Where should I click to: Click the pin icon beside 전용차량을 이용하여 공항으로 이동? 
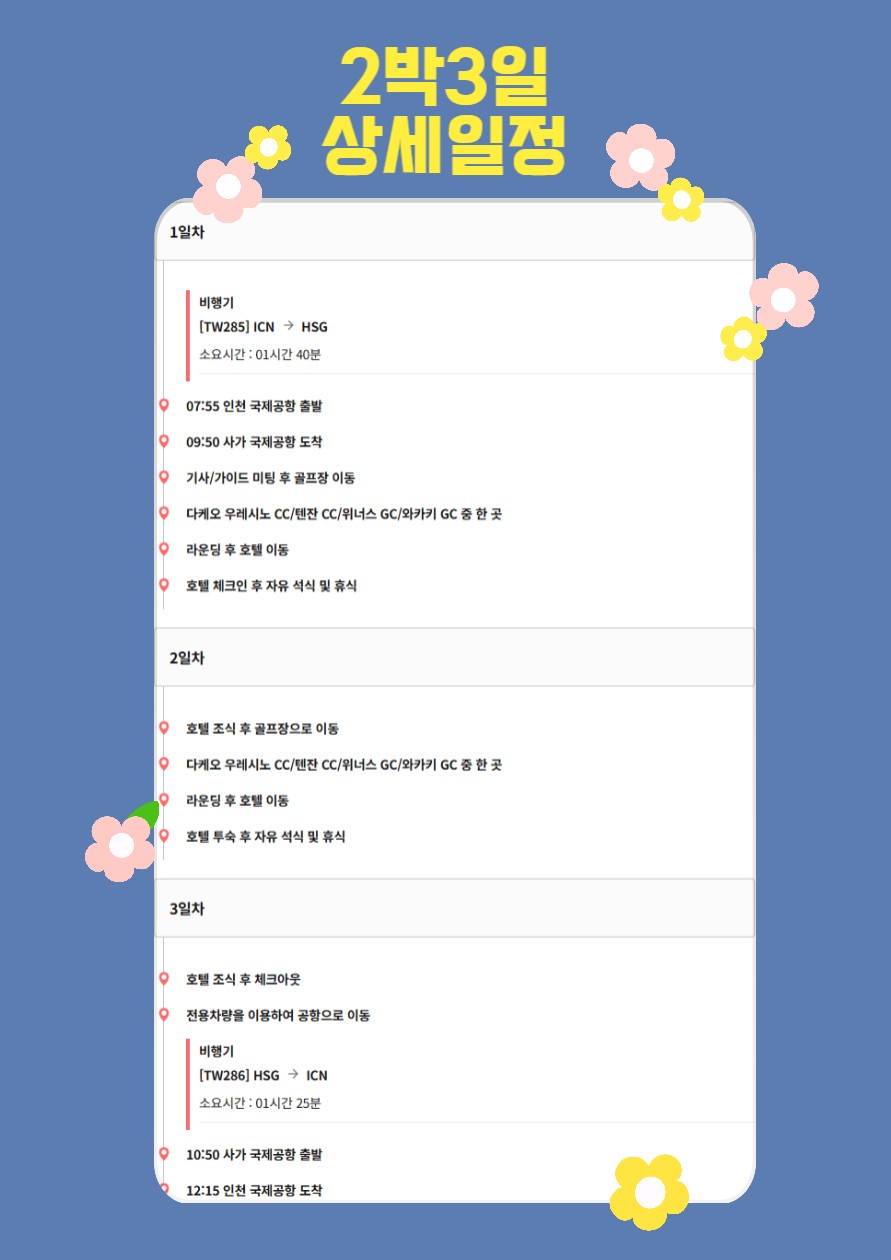164,1016
